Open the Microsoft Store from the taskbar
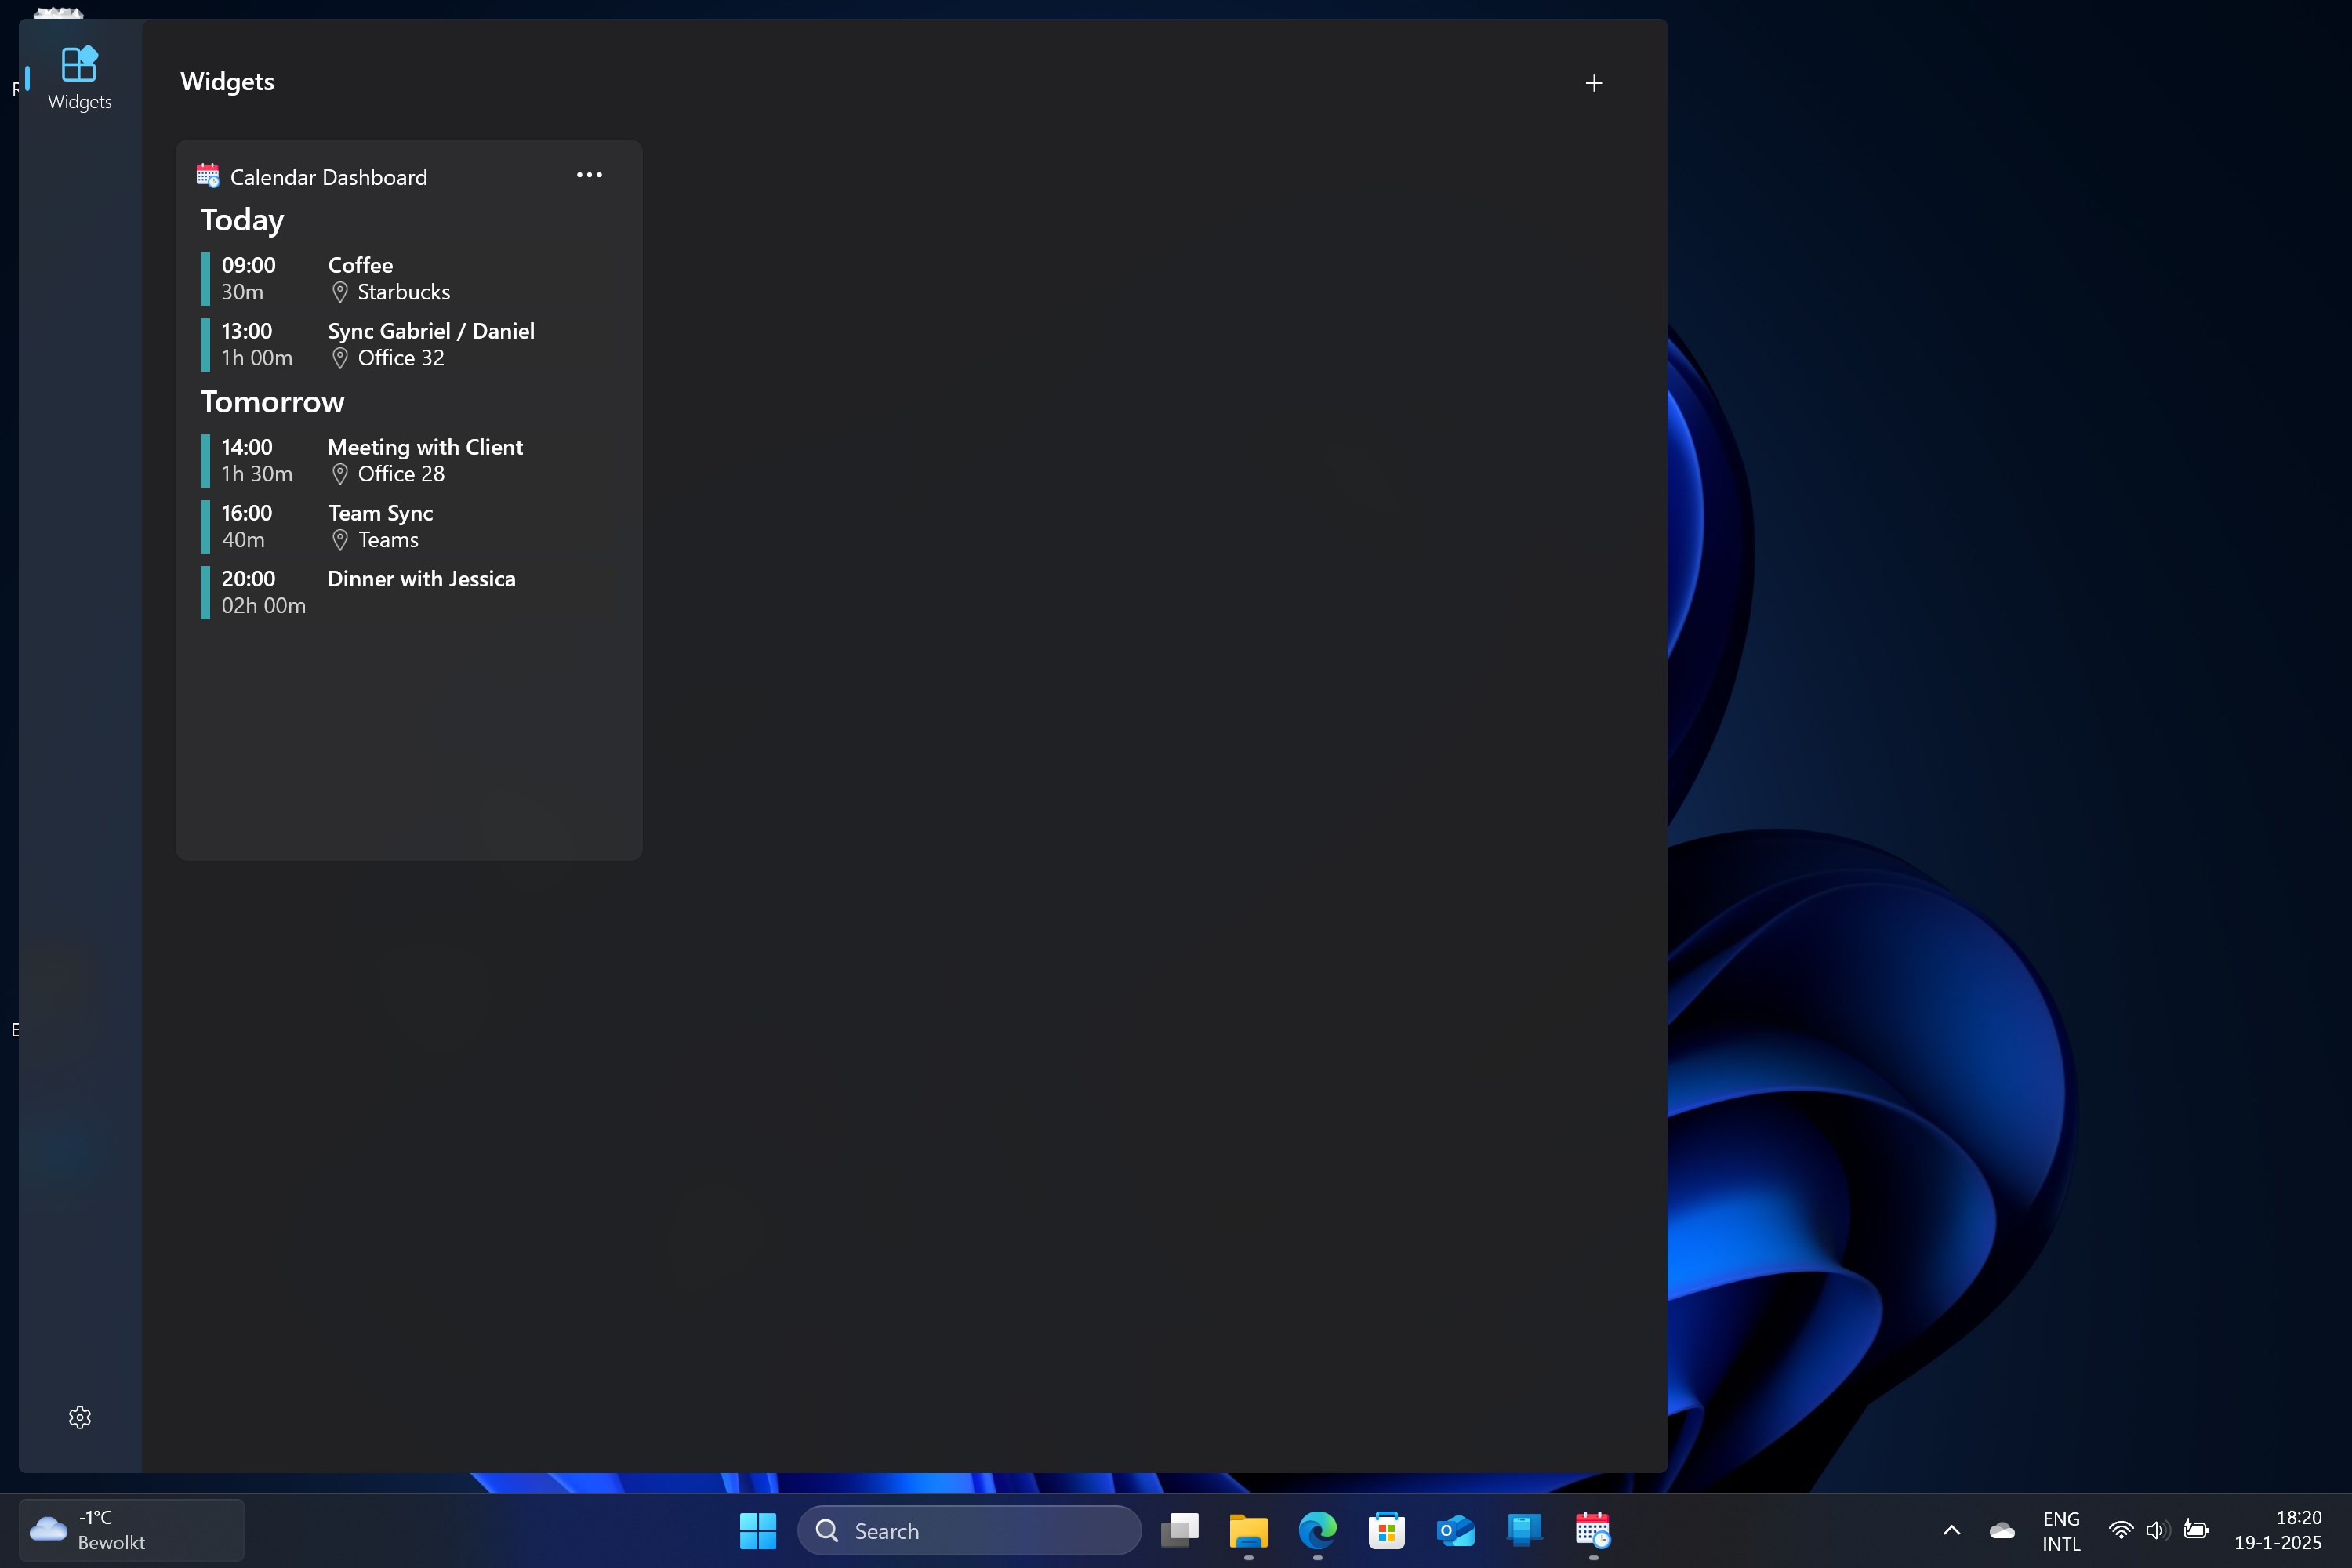The width and height of the screenshot is (2352, 1568). pyautogui.click(x=1386, y=1530)
